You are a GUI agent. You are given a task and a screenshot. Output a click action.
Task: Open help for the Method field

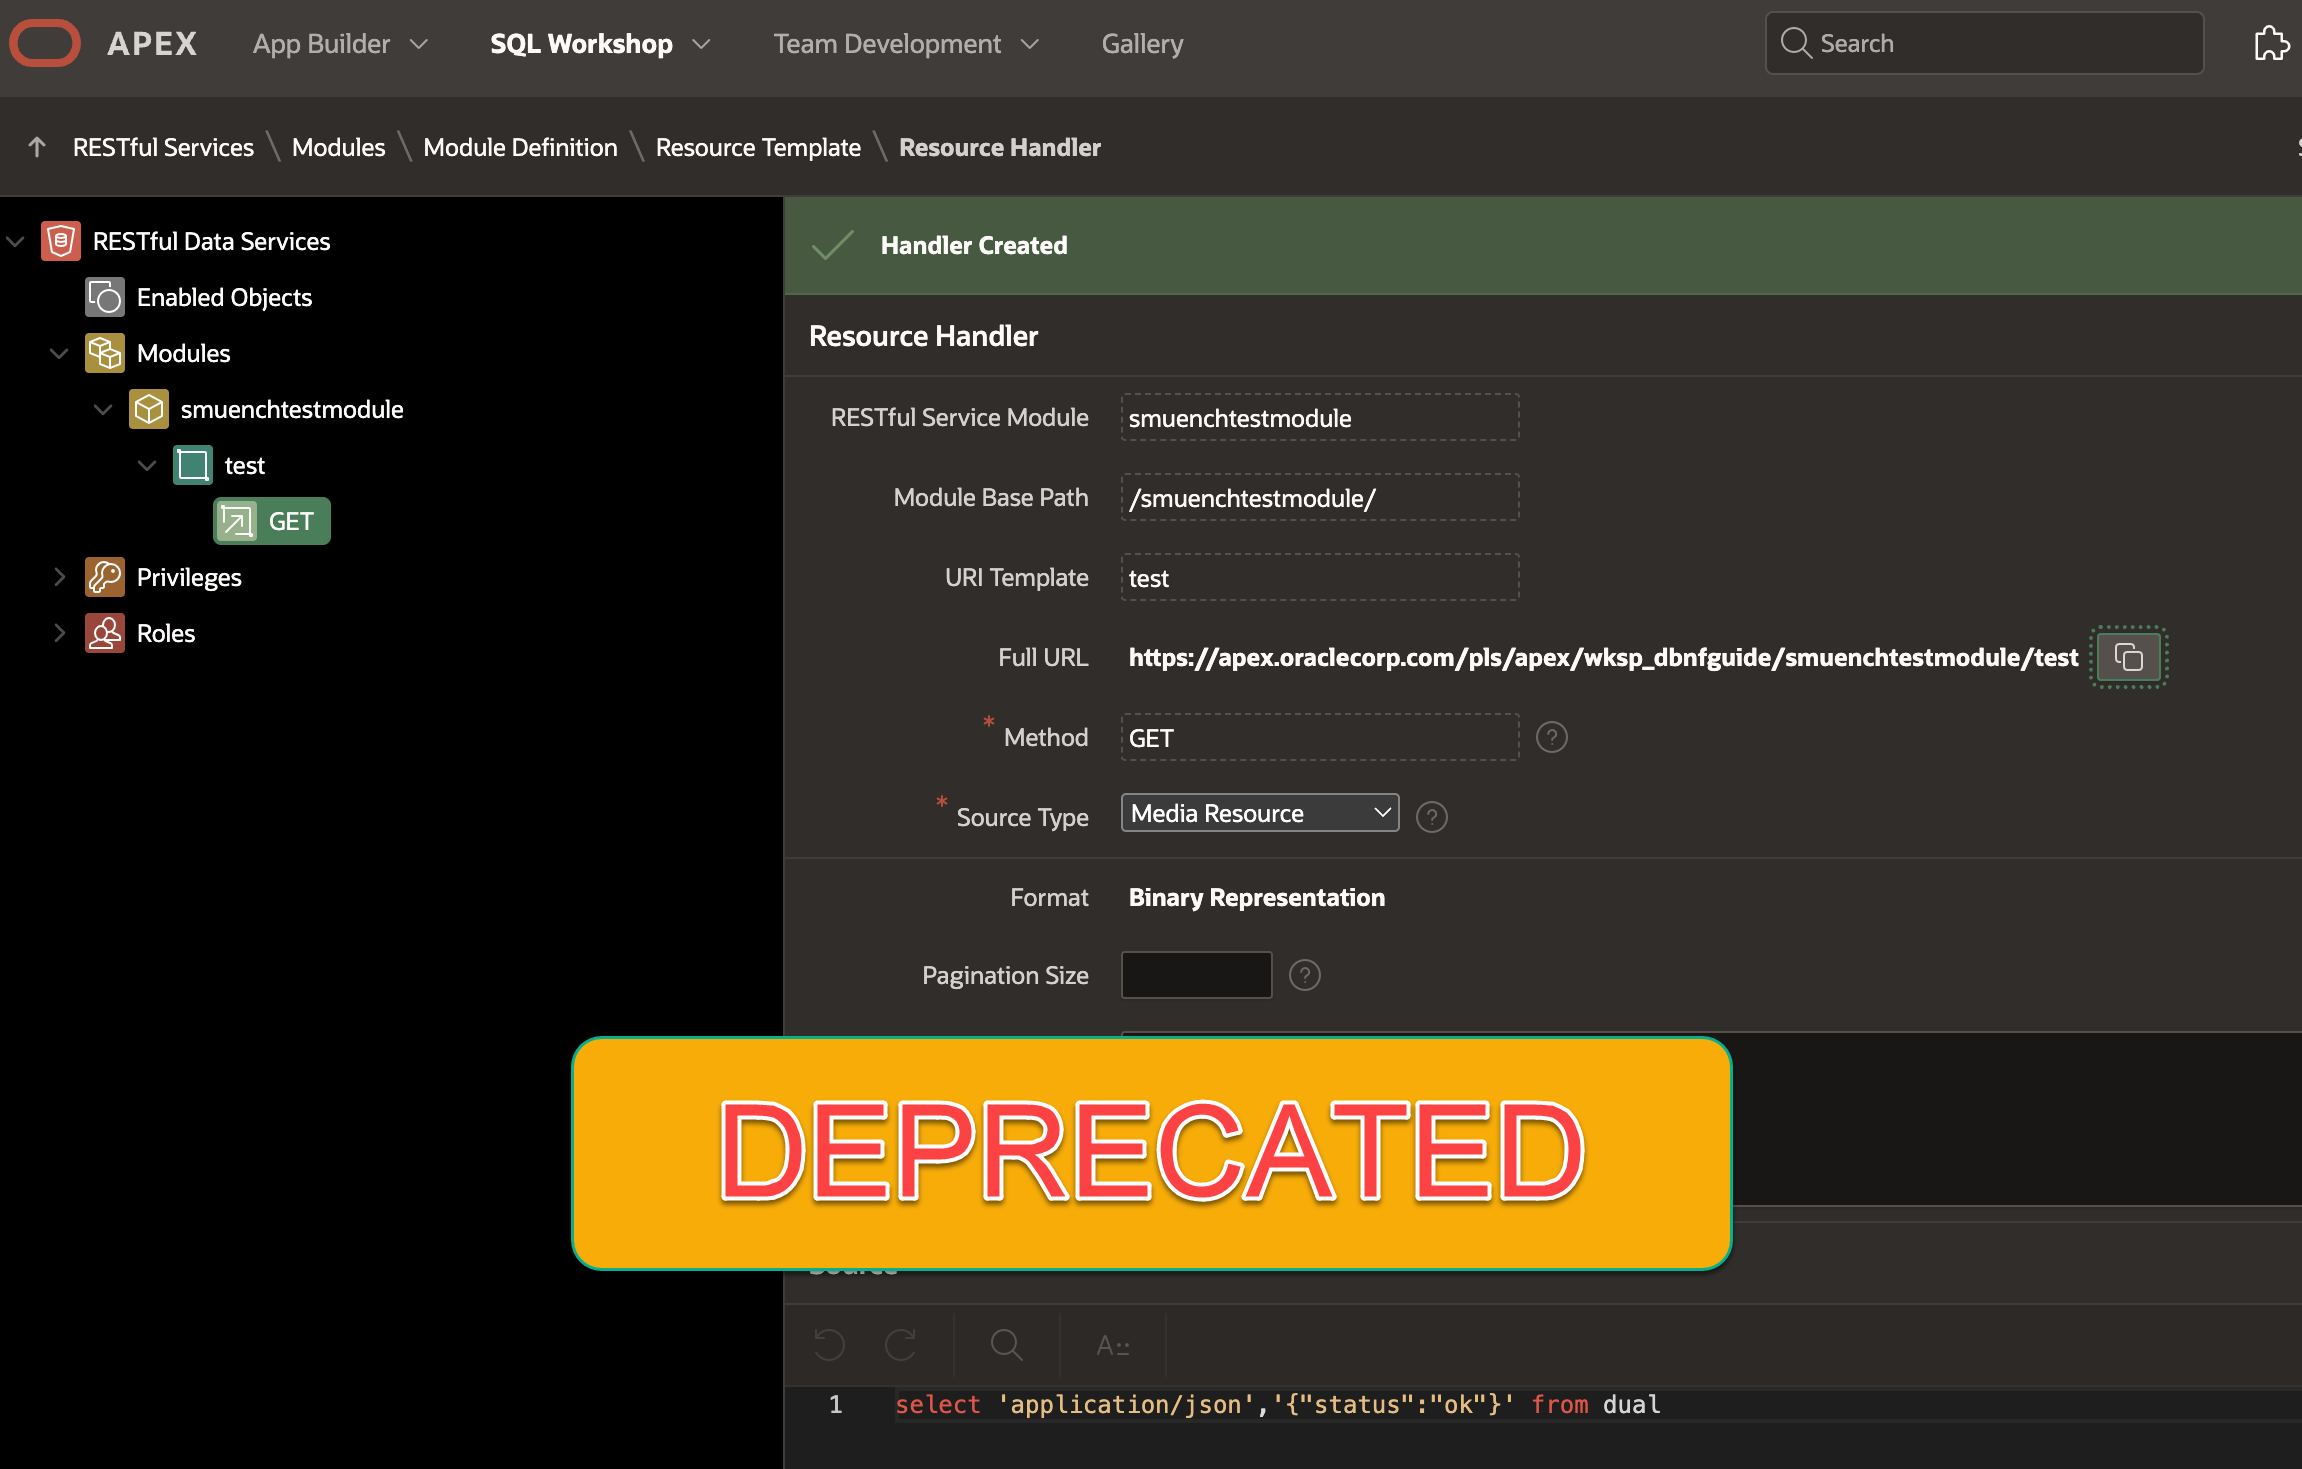pos(1551,737)
